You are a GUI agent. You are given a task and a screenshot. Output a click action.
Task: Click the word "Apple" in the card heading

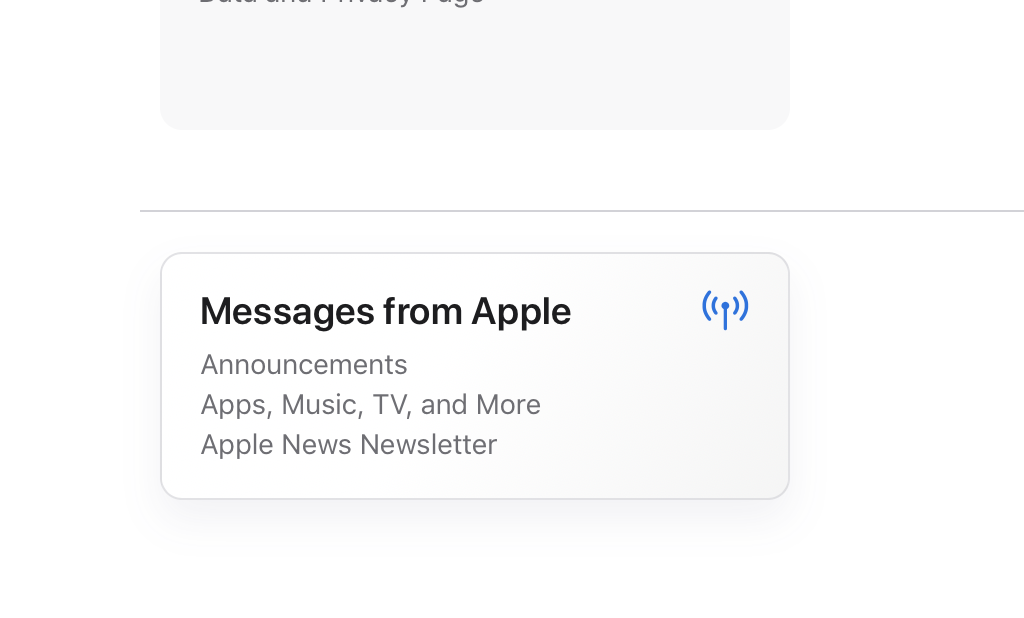(x=521, y=312)
